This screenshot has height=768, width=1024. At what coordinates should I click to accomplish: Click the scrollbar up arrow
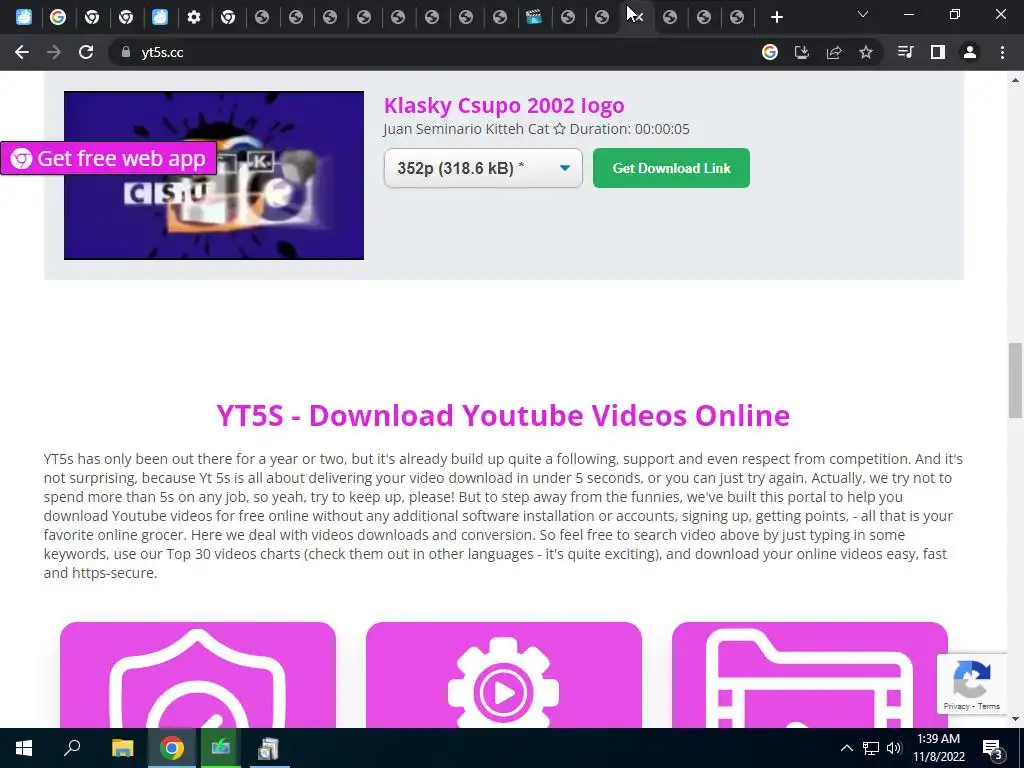point(1015,80)
